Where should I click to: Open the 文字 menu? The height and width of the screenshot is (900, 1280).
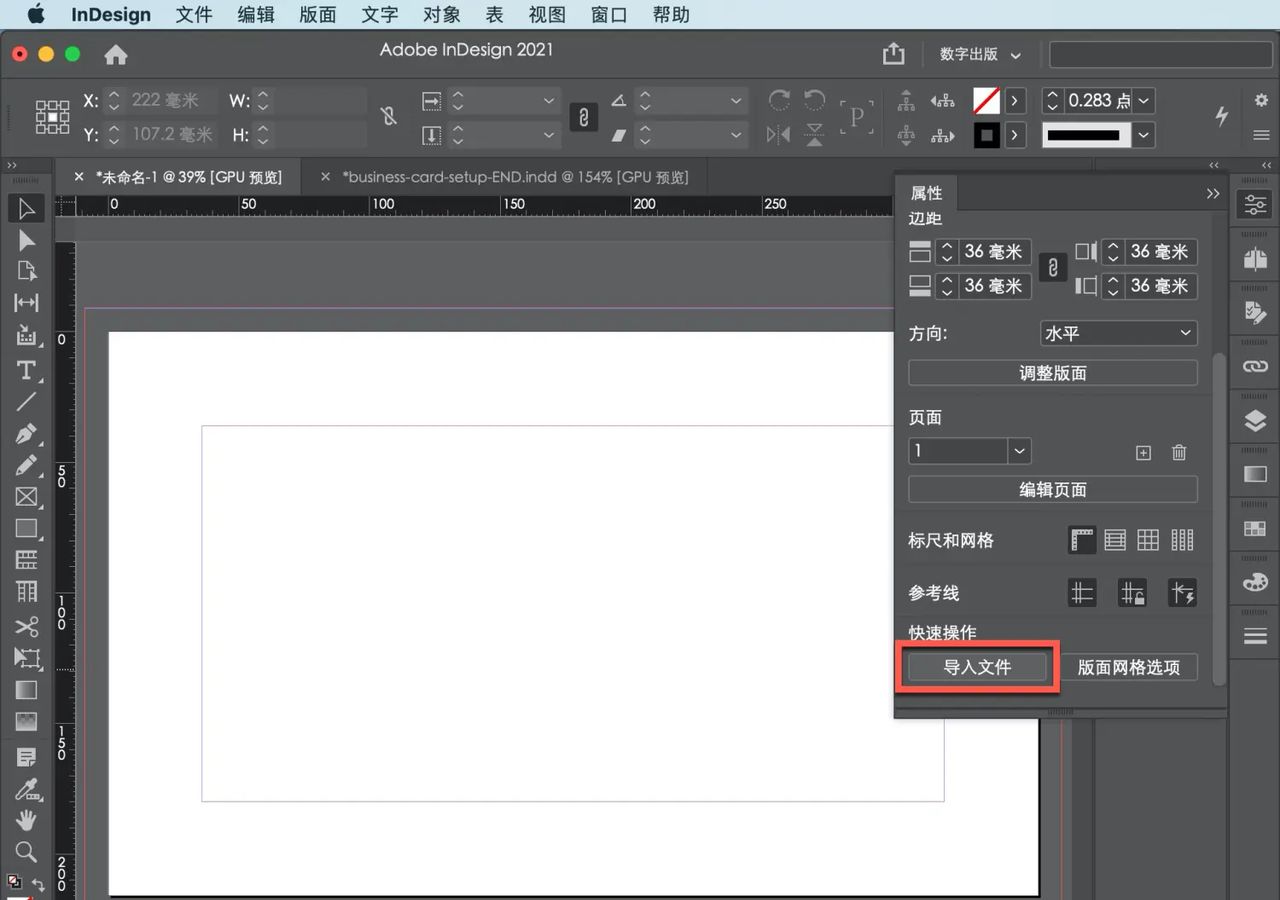coord(379,14)
